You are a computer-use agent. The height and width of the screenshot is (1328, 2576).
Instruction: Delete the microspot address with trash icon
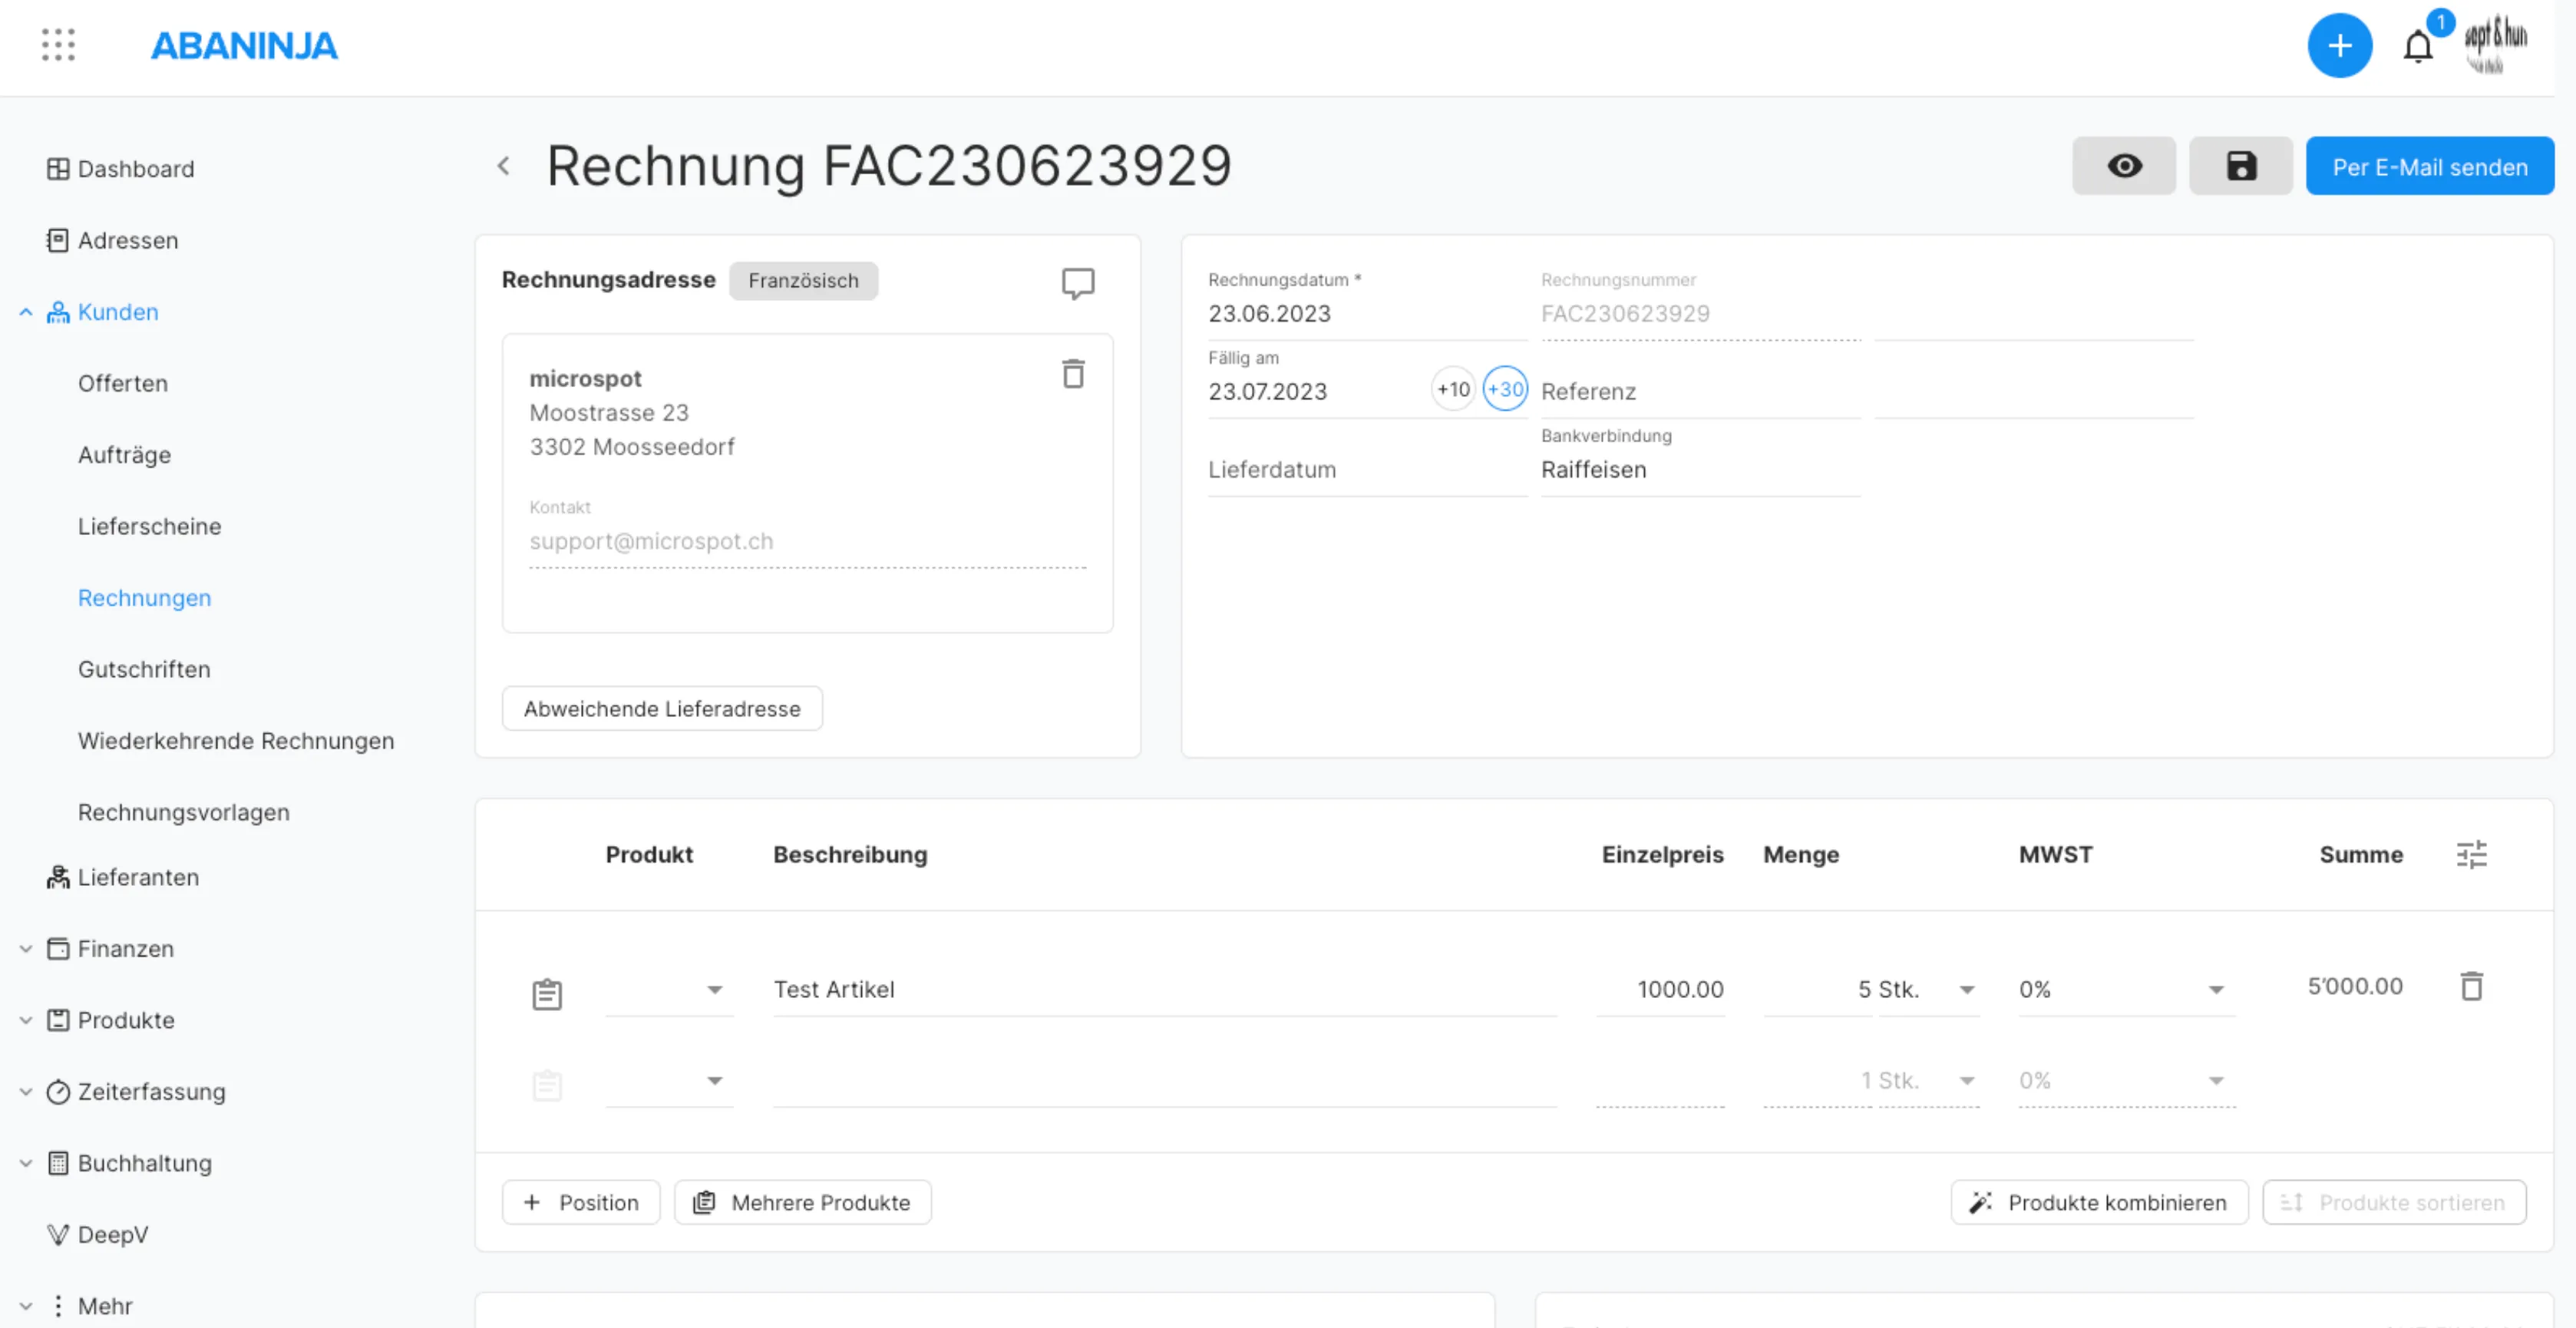click(1073, 374)
